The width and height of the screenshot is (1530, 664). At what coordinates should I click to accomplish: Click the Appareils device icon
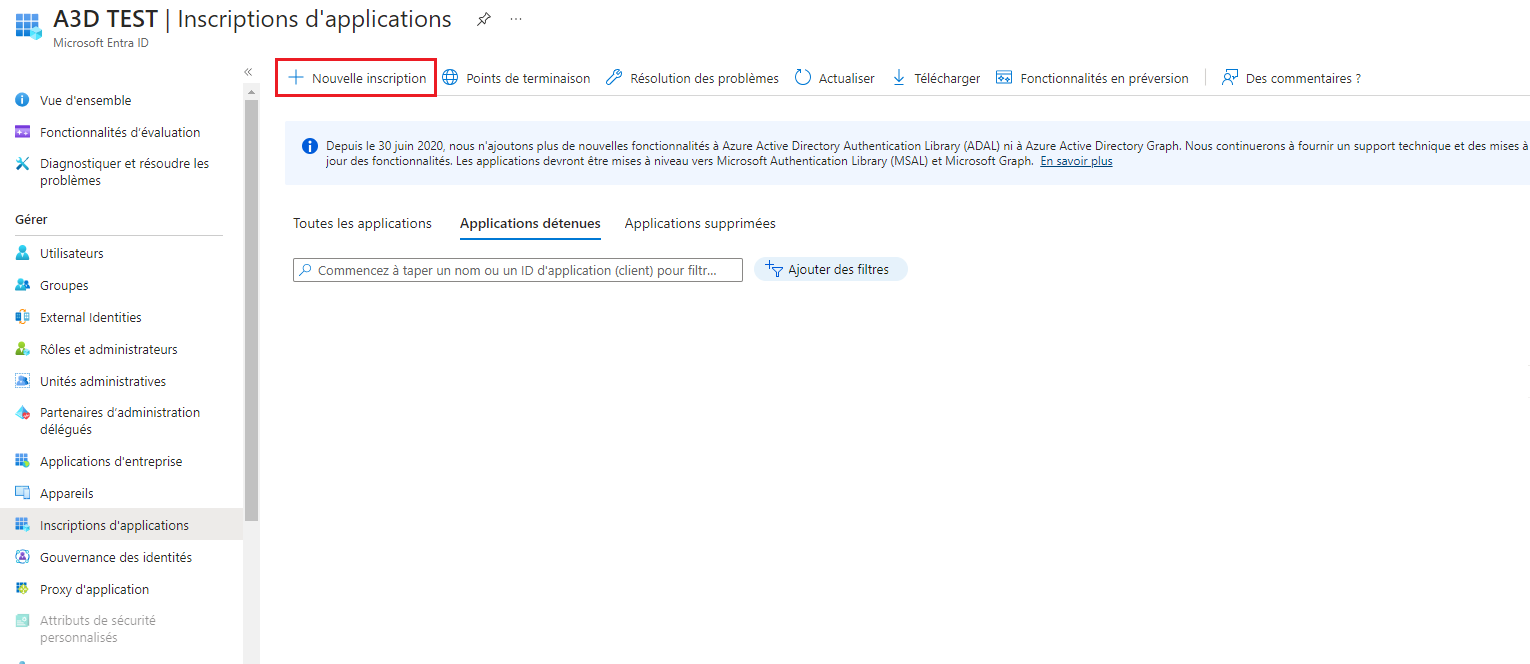pos(22,493)
